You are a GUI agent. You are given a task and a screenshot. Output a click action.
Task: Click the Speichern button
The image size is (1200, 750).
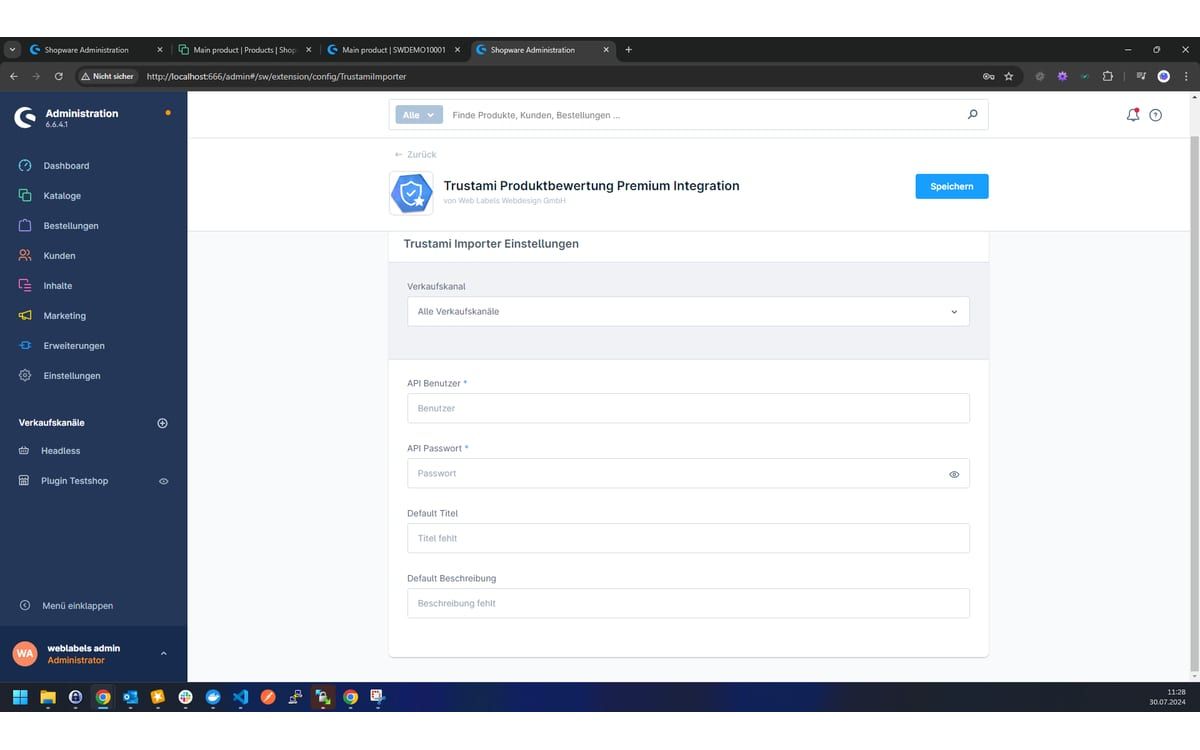[952, 186]
